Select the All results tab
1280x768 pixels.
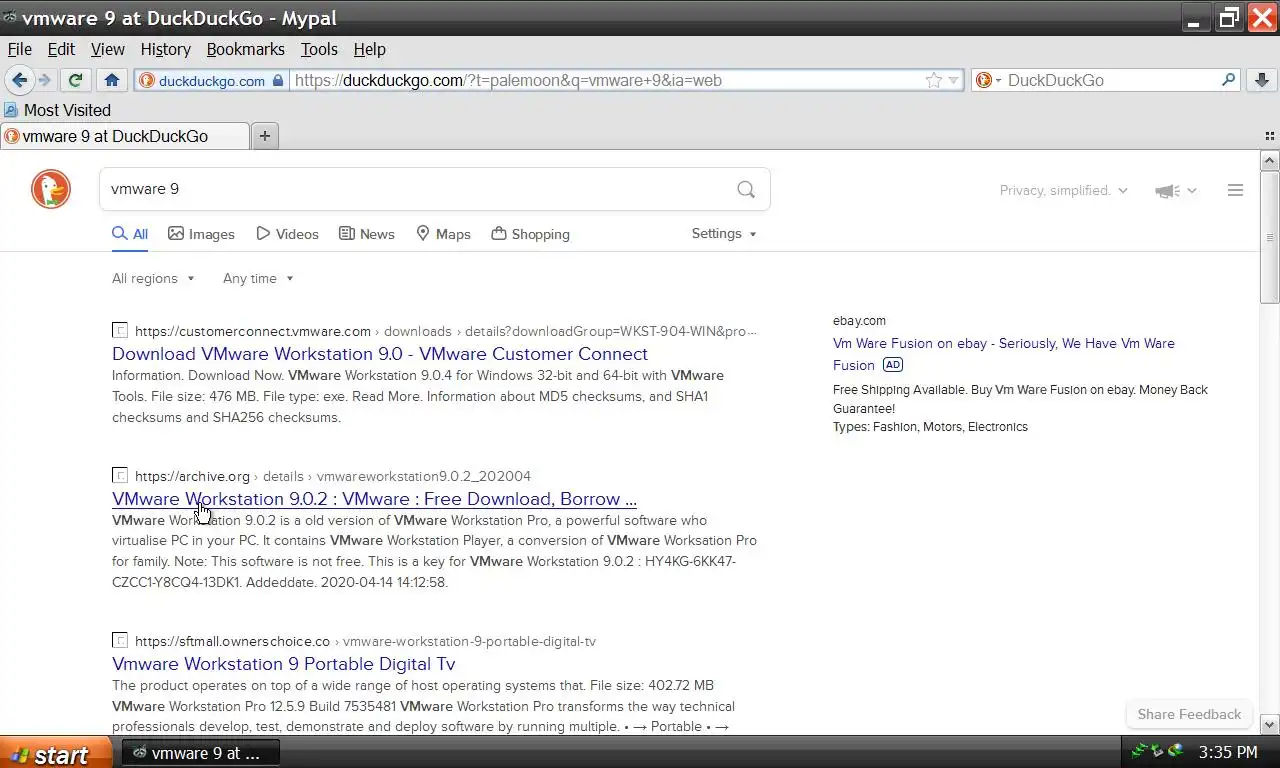pyautogui.click(x=130, y=234)
